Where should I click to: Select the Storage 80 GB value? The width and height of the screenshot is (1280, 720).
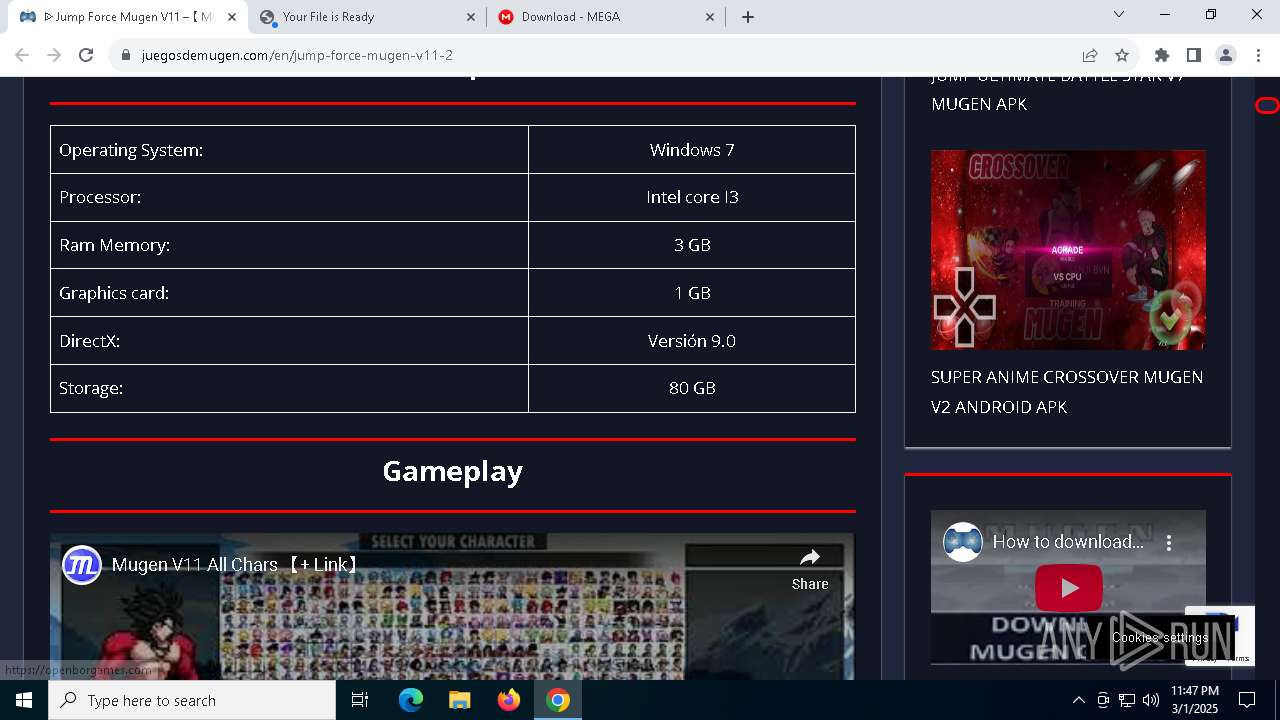pyautogui.click(x=692, y=388)
